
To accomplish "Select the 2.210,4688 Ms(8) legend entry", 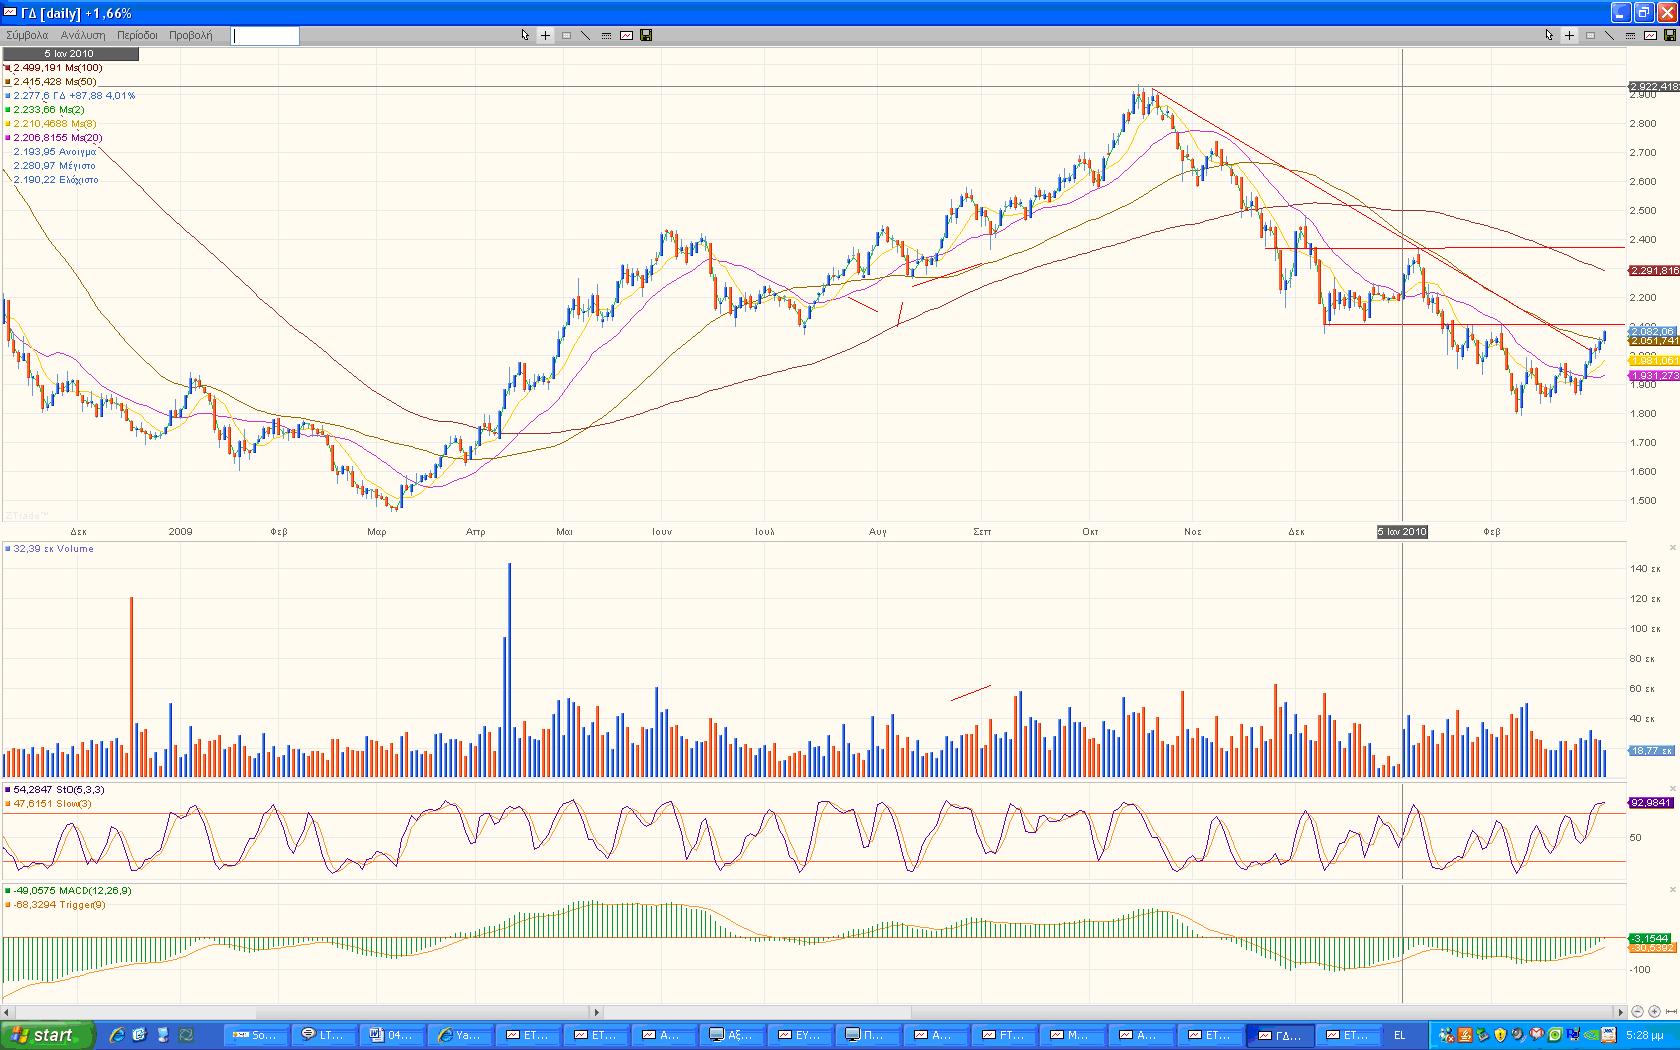I will pyautogui.click(x=54, y=124).
